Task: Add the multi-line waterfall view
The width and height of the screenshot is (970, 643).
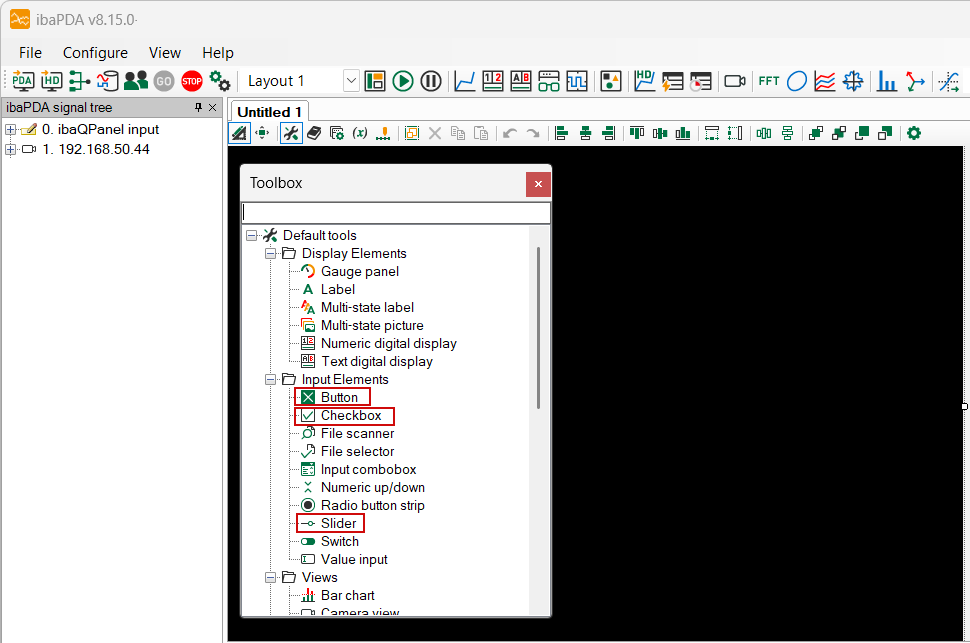Action: point(825,81)
